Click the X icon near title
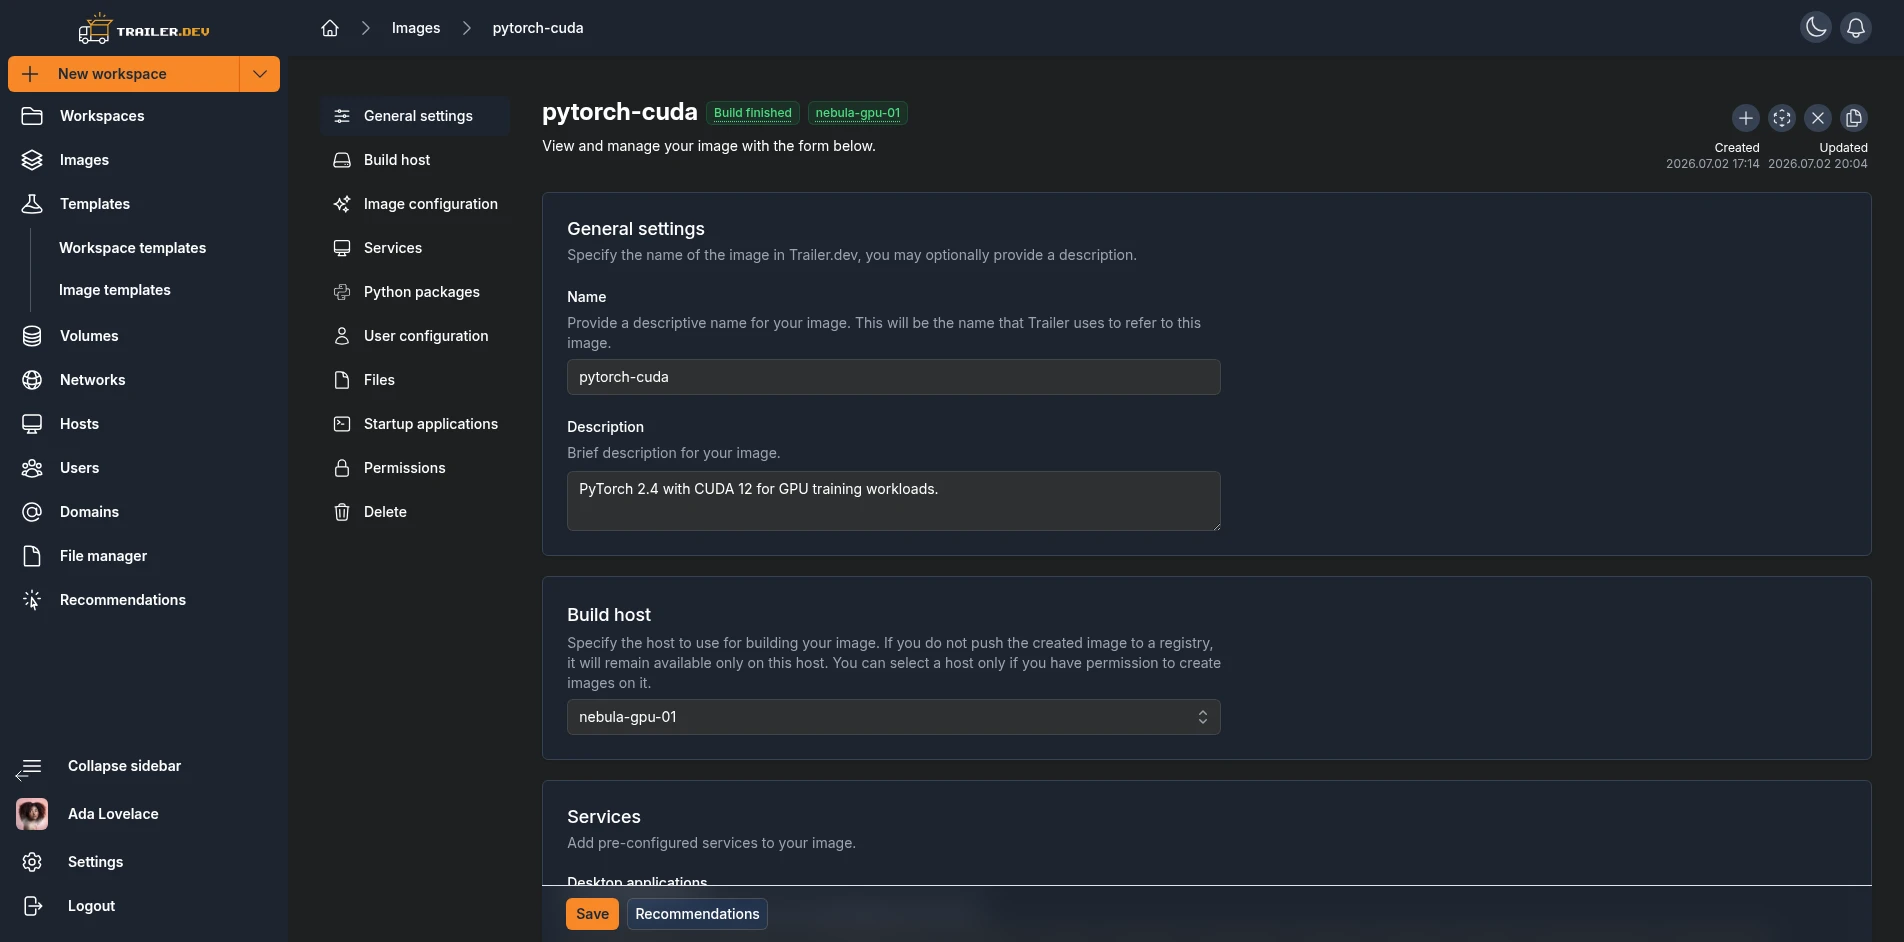 coord(1818,118)
